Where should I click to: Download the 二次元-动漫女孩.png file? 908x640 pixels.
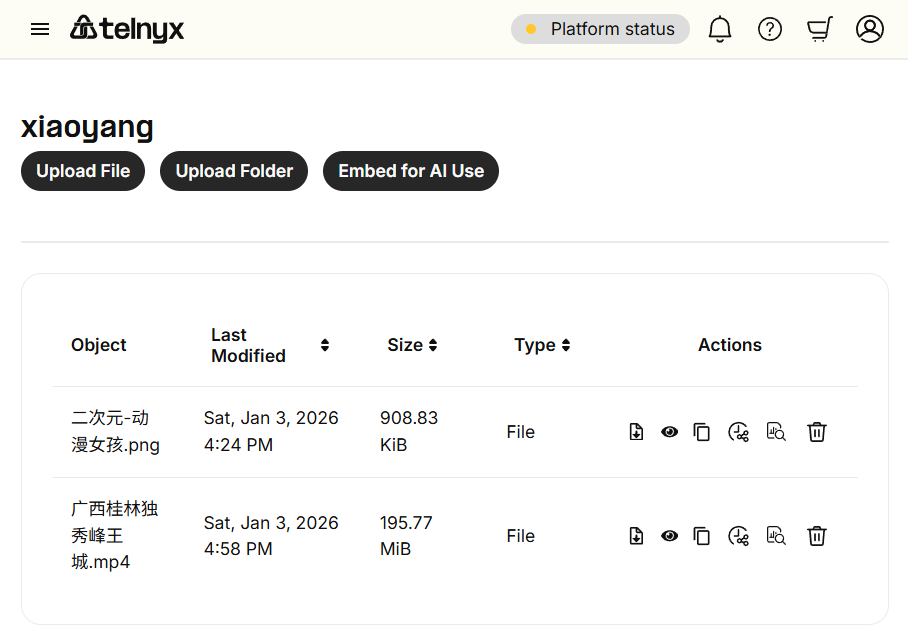coord(636,432)
